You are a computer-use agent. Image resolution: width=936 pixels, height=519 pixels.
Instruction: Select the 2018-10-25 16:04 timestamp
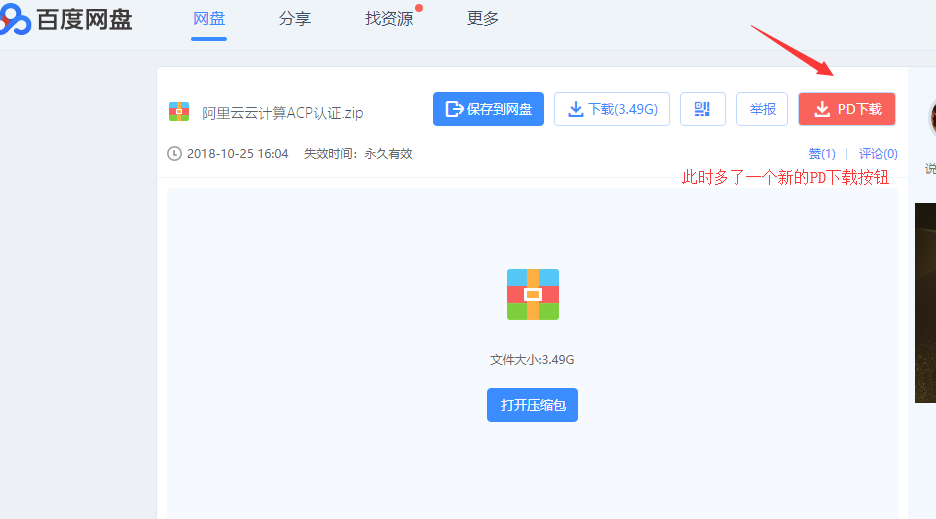point(238,153)
